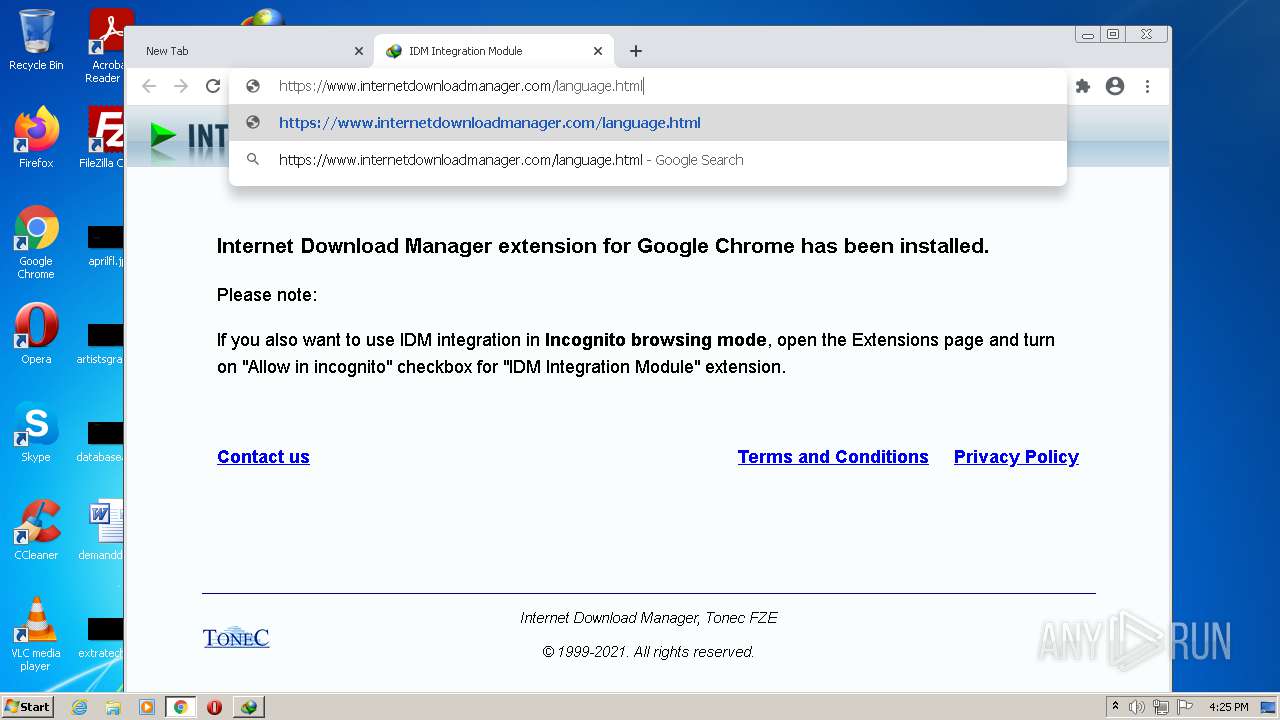Close the IDM Integration Module tab
Screen dimensions: 1280x720
point(598,51)
